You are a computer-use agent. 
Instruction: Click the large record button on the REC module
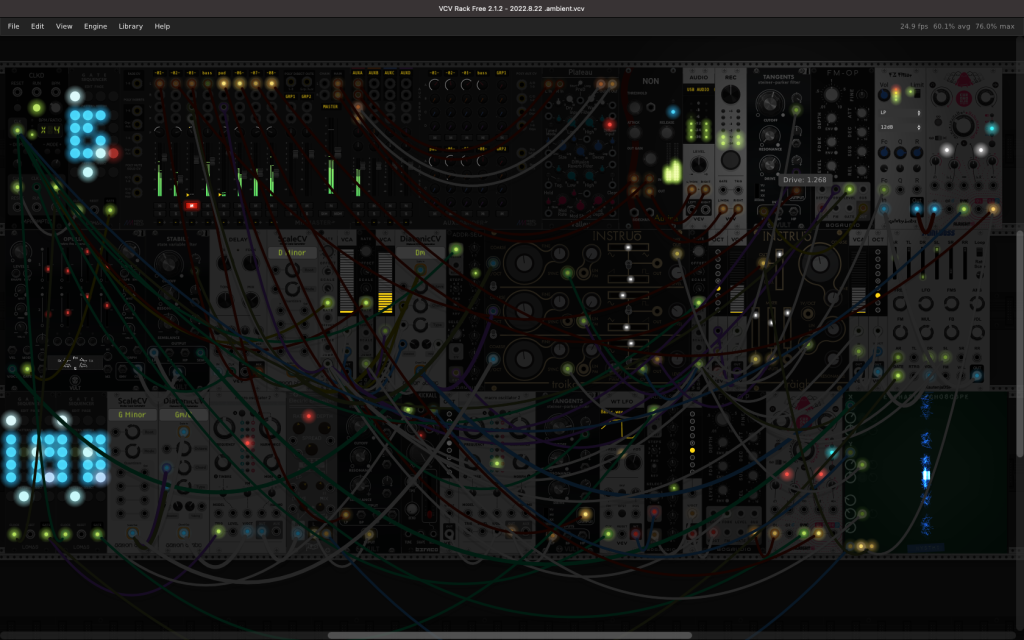730,159
